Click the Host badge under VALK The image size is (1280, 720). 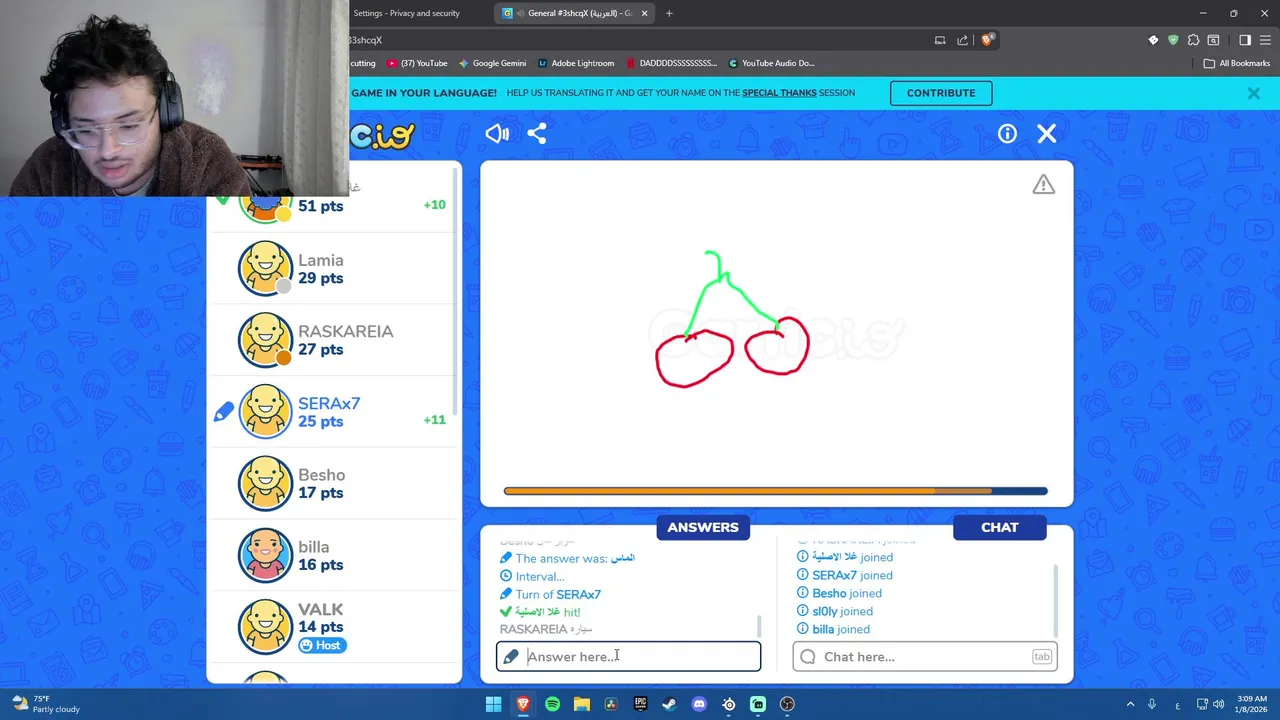click(x=321, y=645)
